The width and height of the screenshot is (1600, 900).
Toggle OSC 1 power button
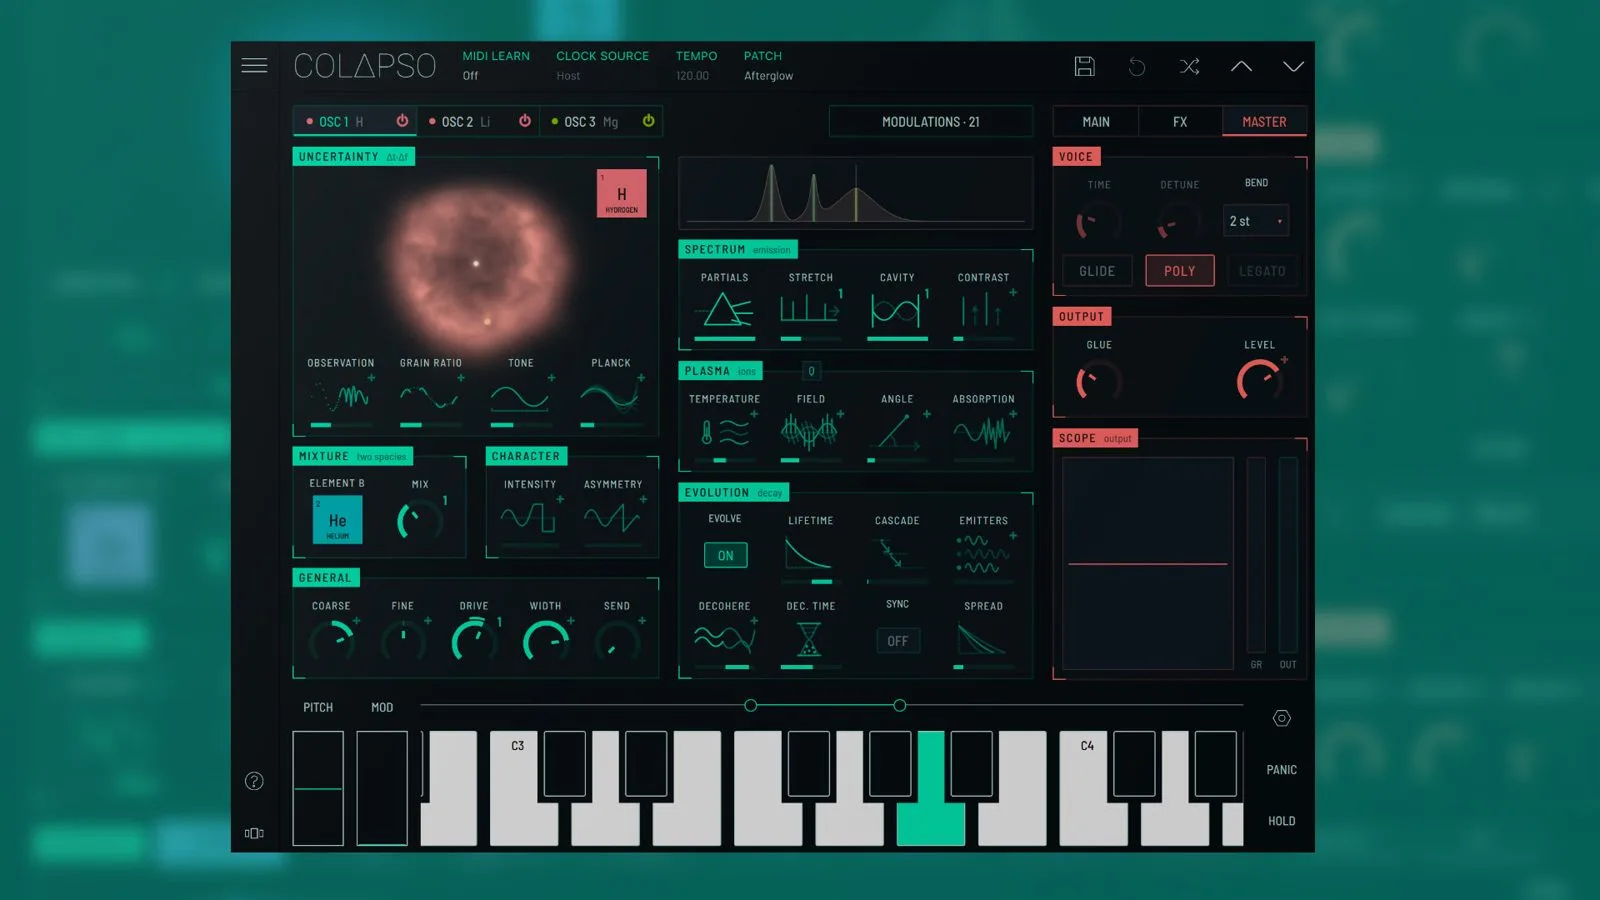coord(402,121)
